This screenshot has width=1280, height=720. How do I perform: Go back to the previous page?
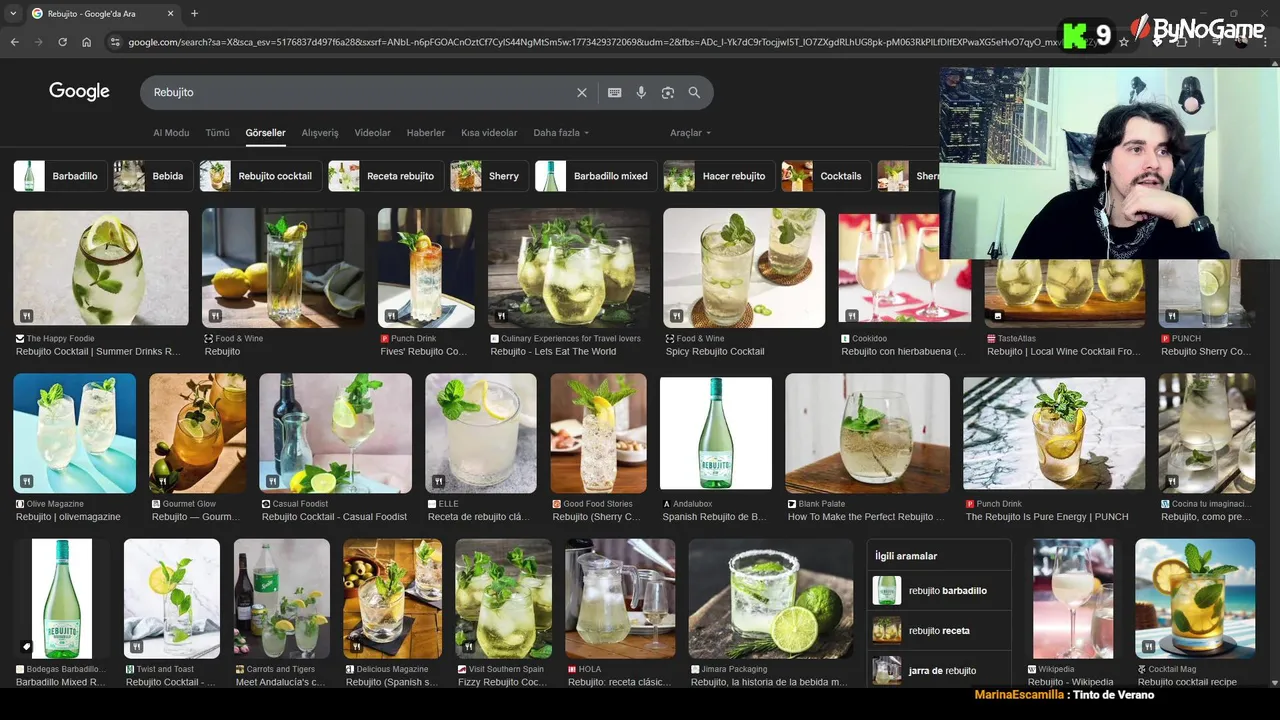click(x=14, y=42)
